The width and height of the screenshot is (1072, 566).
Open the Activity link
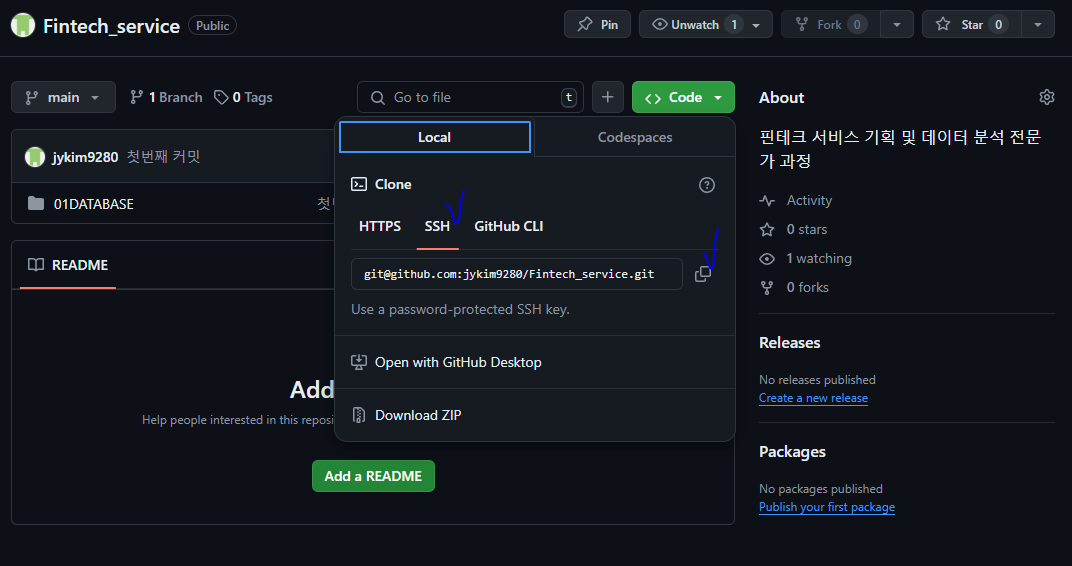809,200
